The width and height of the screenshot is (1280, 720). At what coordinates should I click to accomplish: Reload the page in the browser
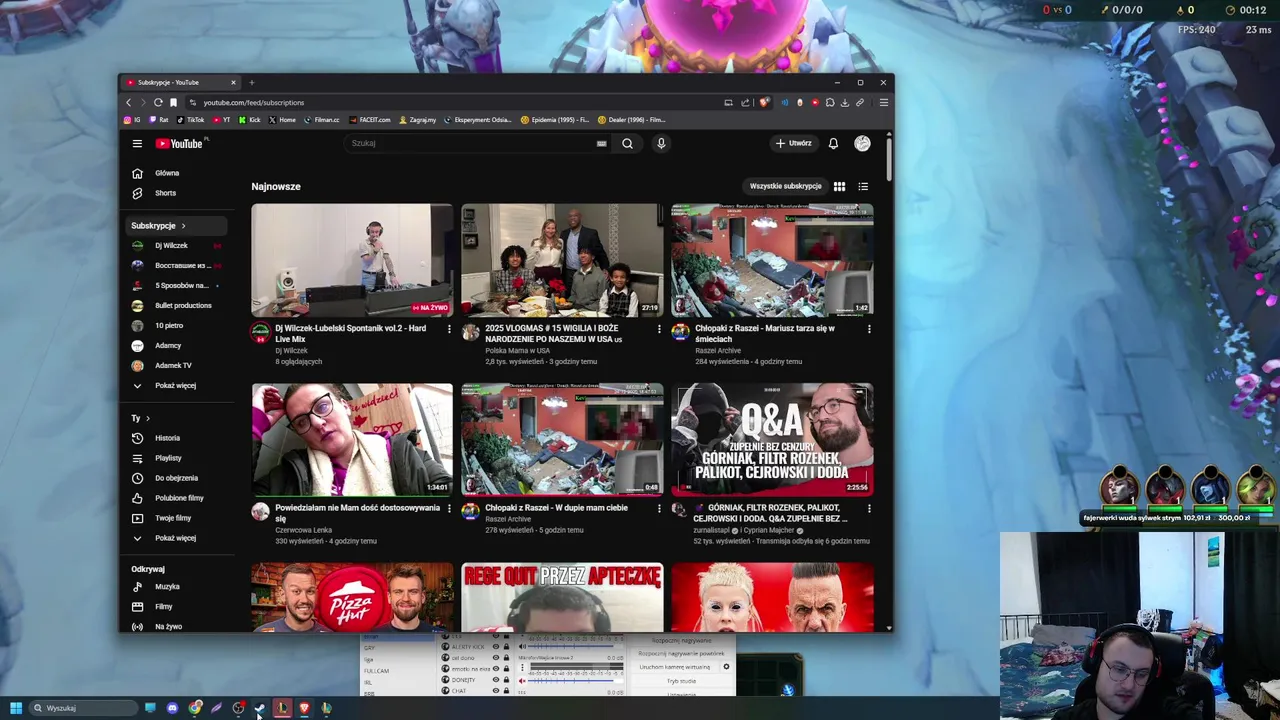pos(158,102)
